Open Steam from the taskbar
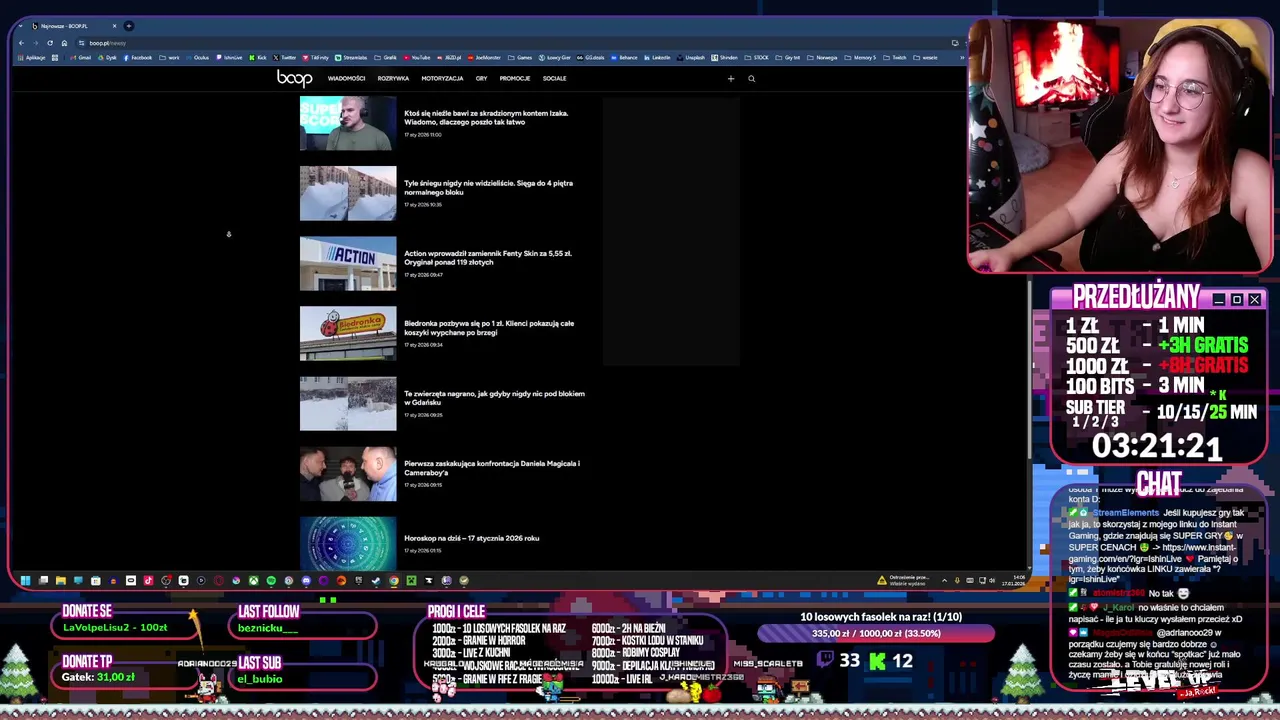The width and height of the screenshot is (1280, 720). coord(376,580)
